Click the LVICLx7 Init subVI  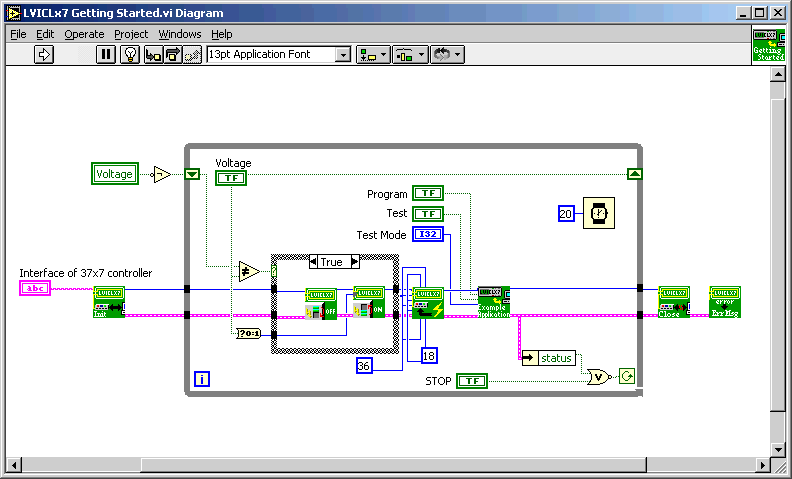109,302
